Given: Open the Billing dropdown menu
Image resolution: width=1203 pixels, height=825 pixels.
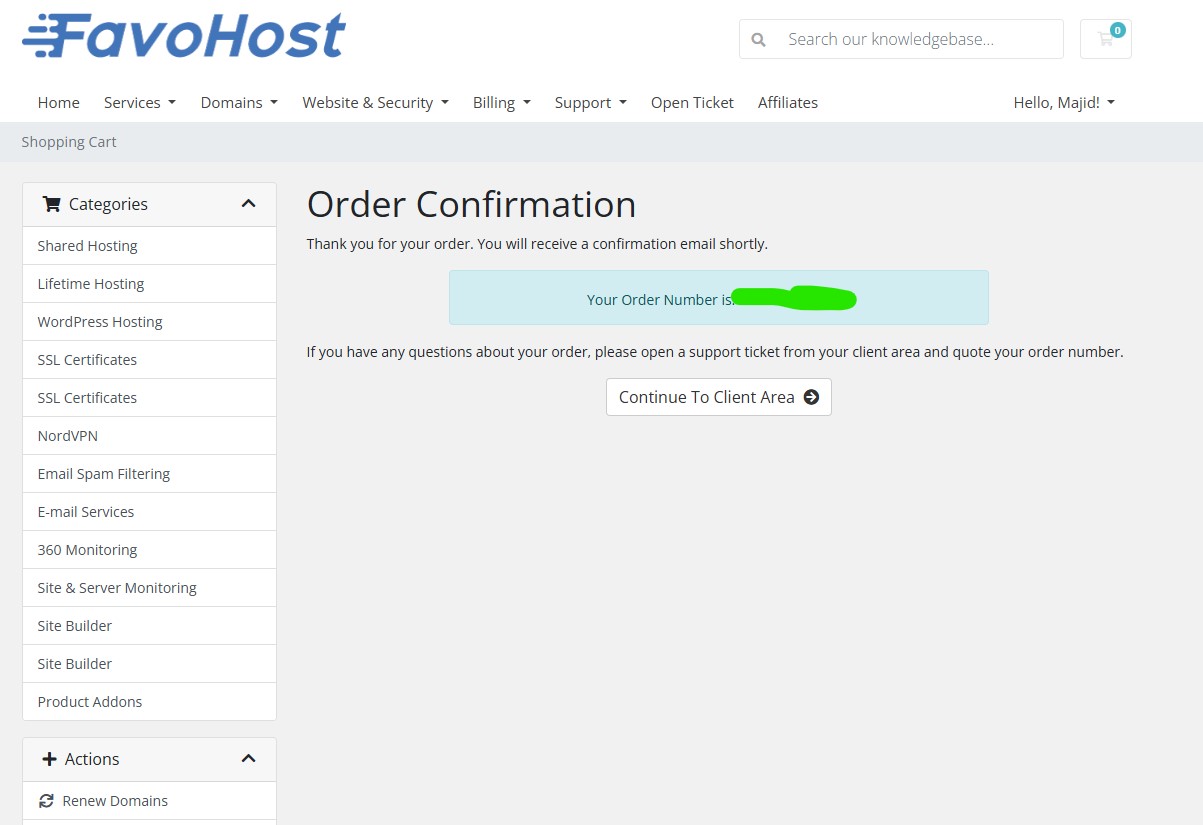Looking at the screenshot, I should pos(501,102).
